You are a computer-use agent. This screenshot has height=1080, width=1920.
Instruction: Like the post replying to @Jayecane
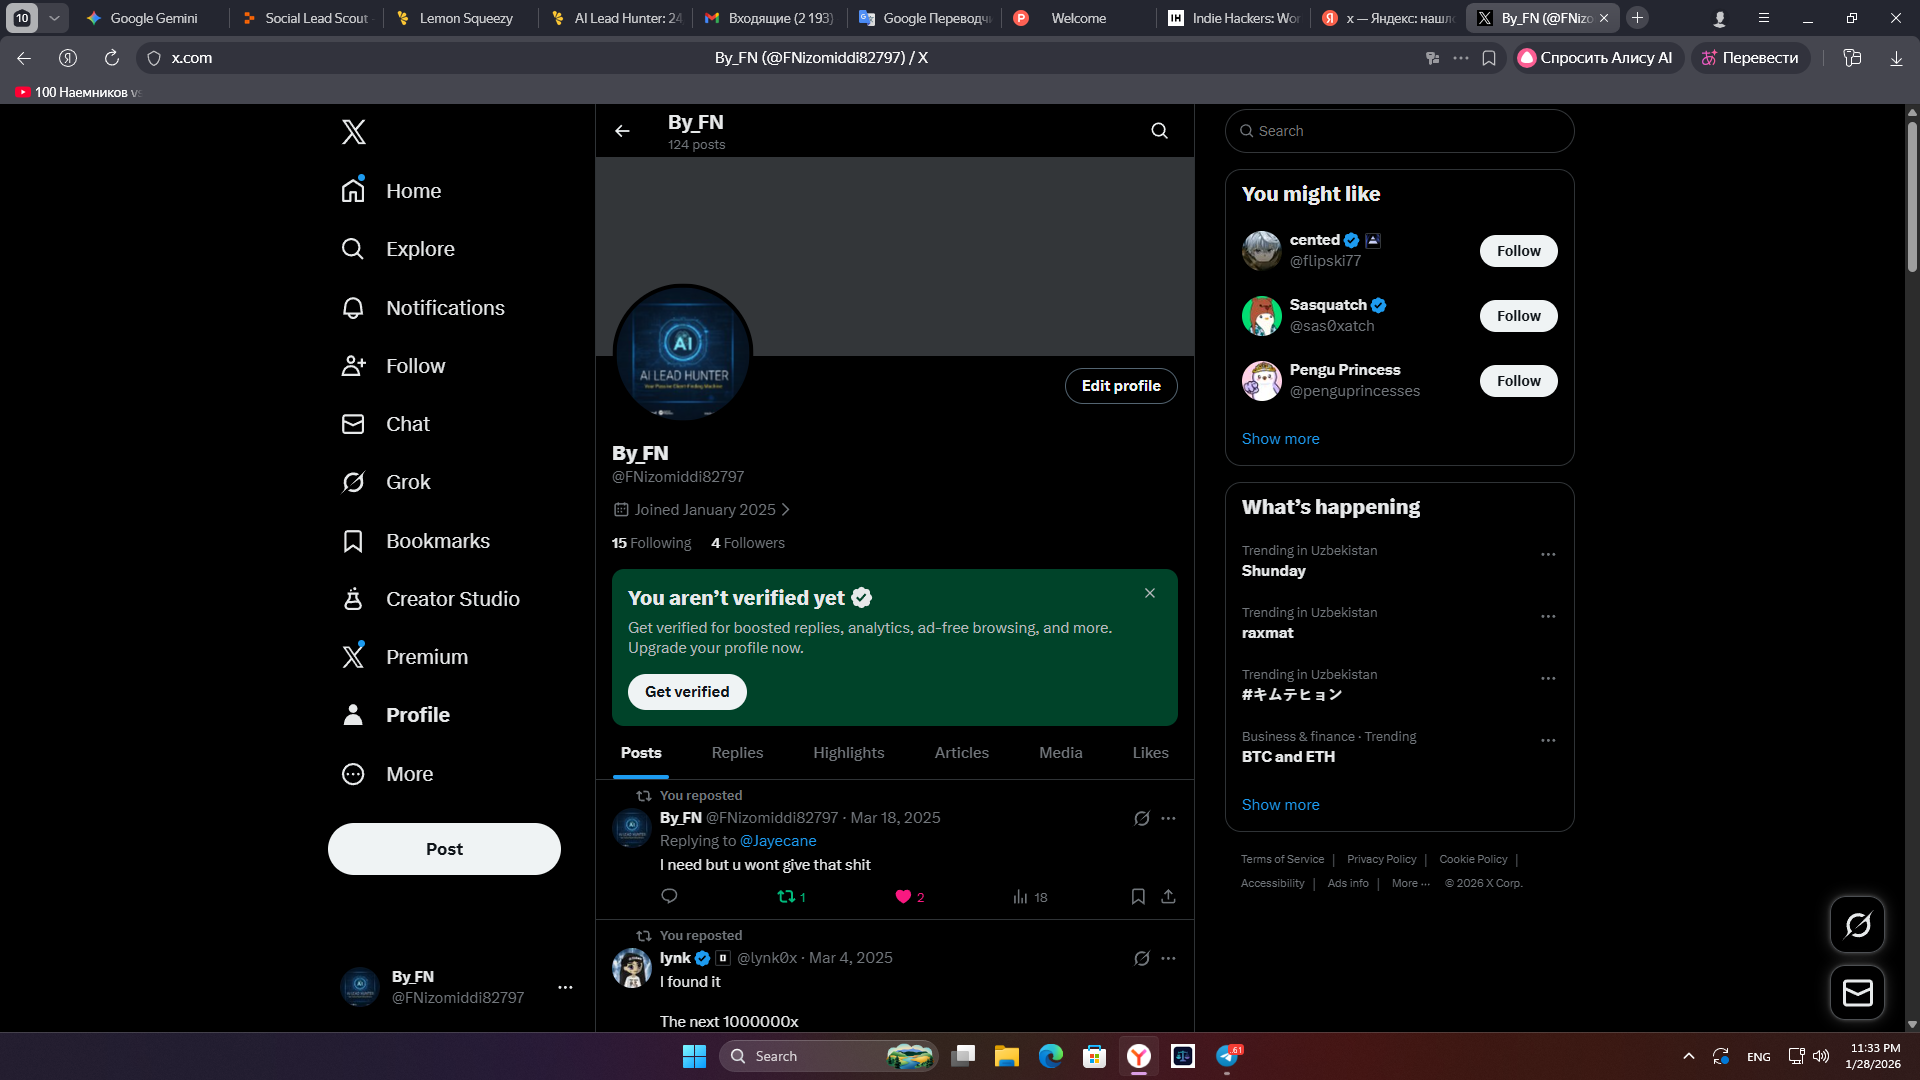tap(903, 897)
